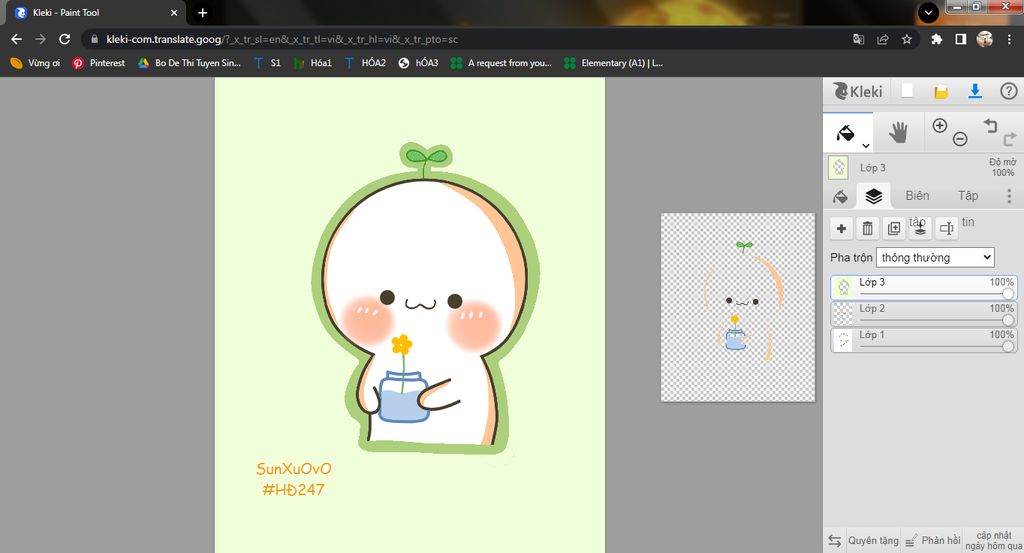The height and width of the screenshot is (553, 1024).
Task: Create a new blank image
Action: [x=907, y=91]
